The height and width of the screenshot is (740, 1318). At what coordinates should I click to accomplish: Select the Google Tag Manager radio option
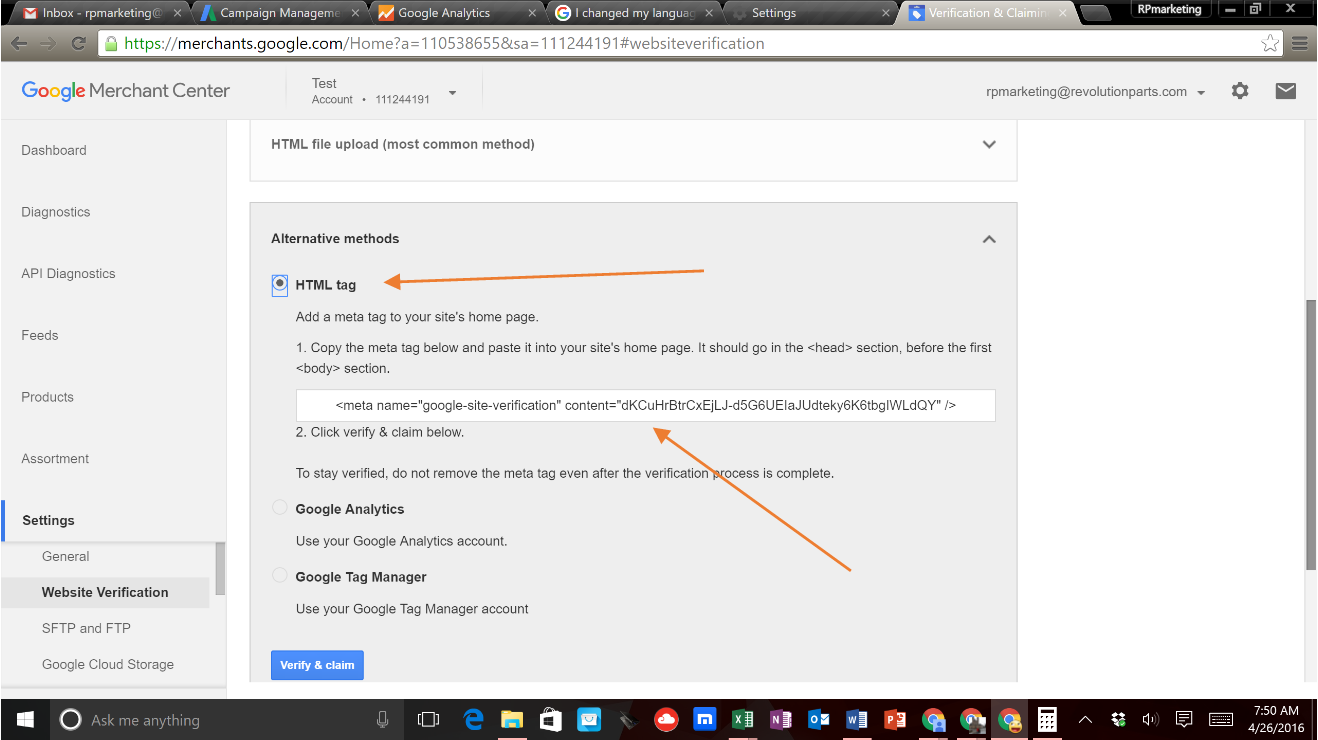pos(280,576)
